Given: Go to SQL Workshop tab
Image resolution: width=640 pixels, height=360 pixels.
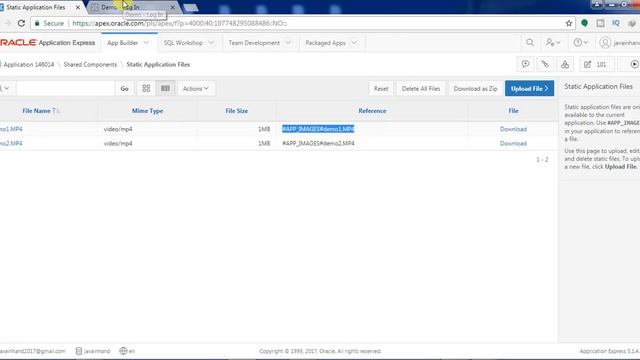Looking at the screenshot, I should tap(183, 43).
